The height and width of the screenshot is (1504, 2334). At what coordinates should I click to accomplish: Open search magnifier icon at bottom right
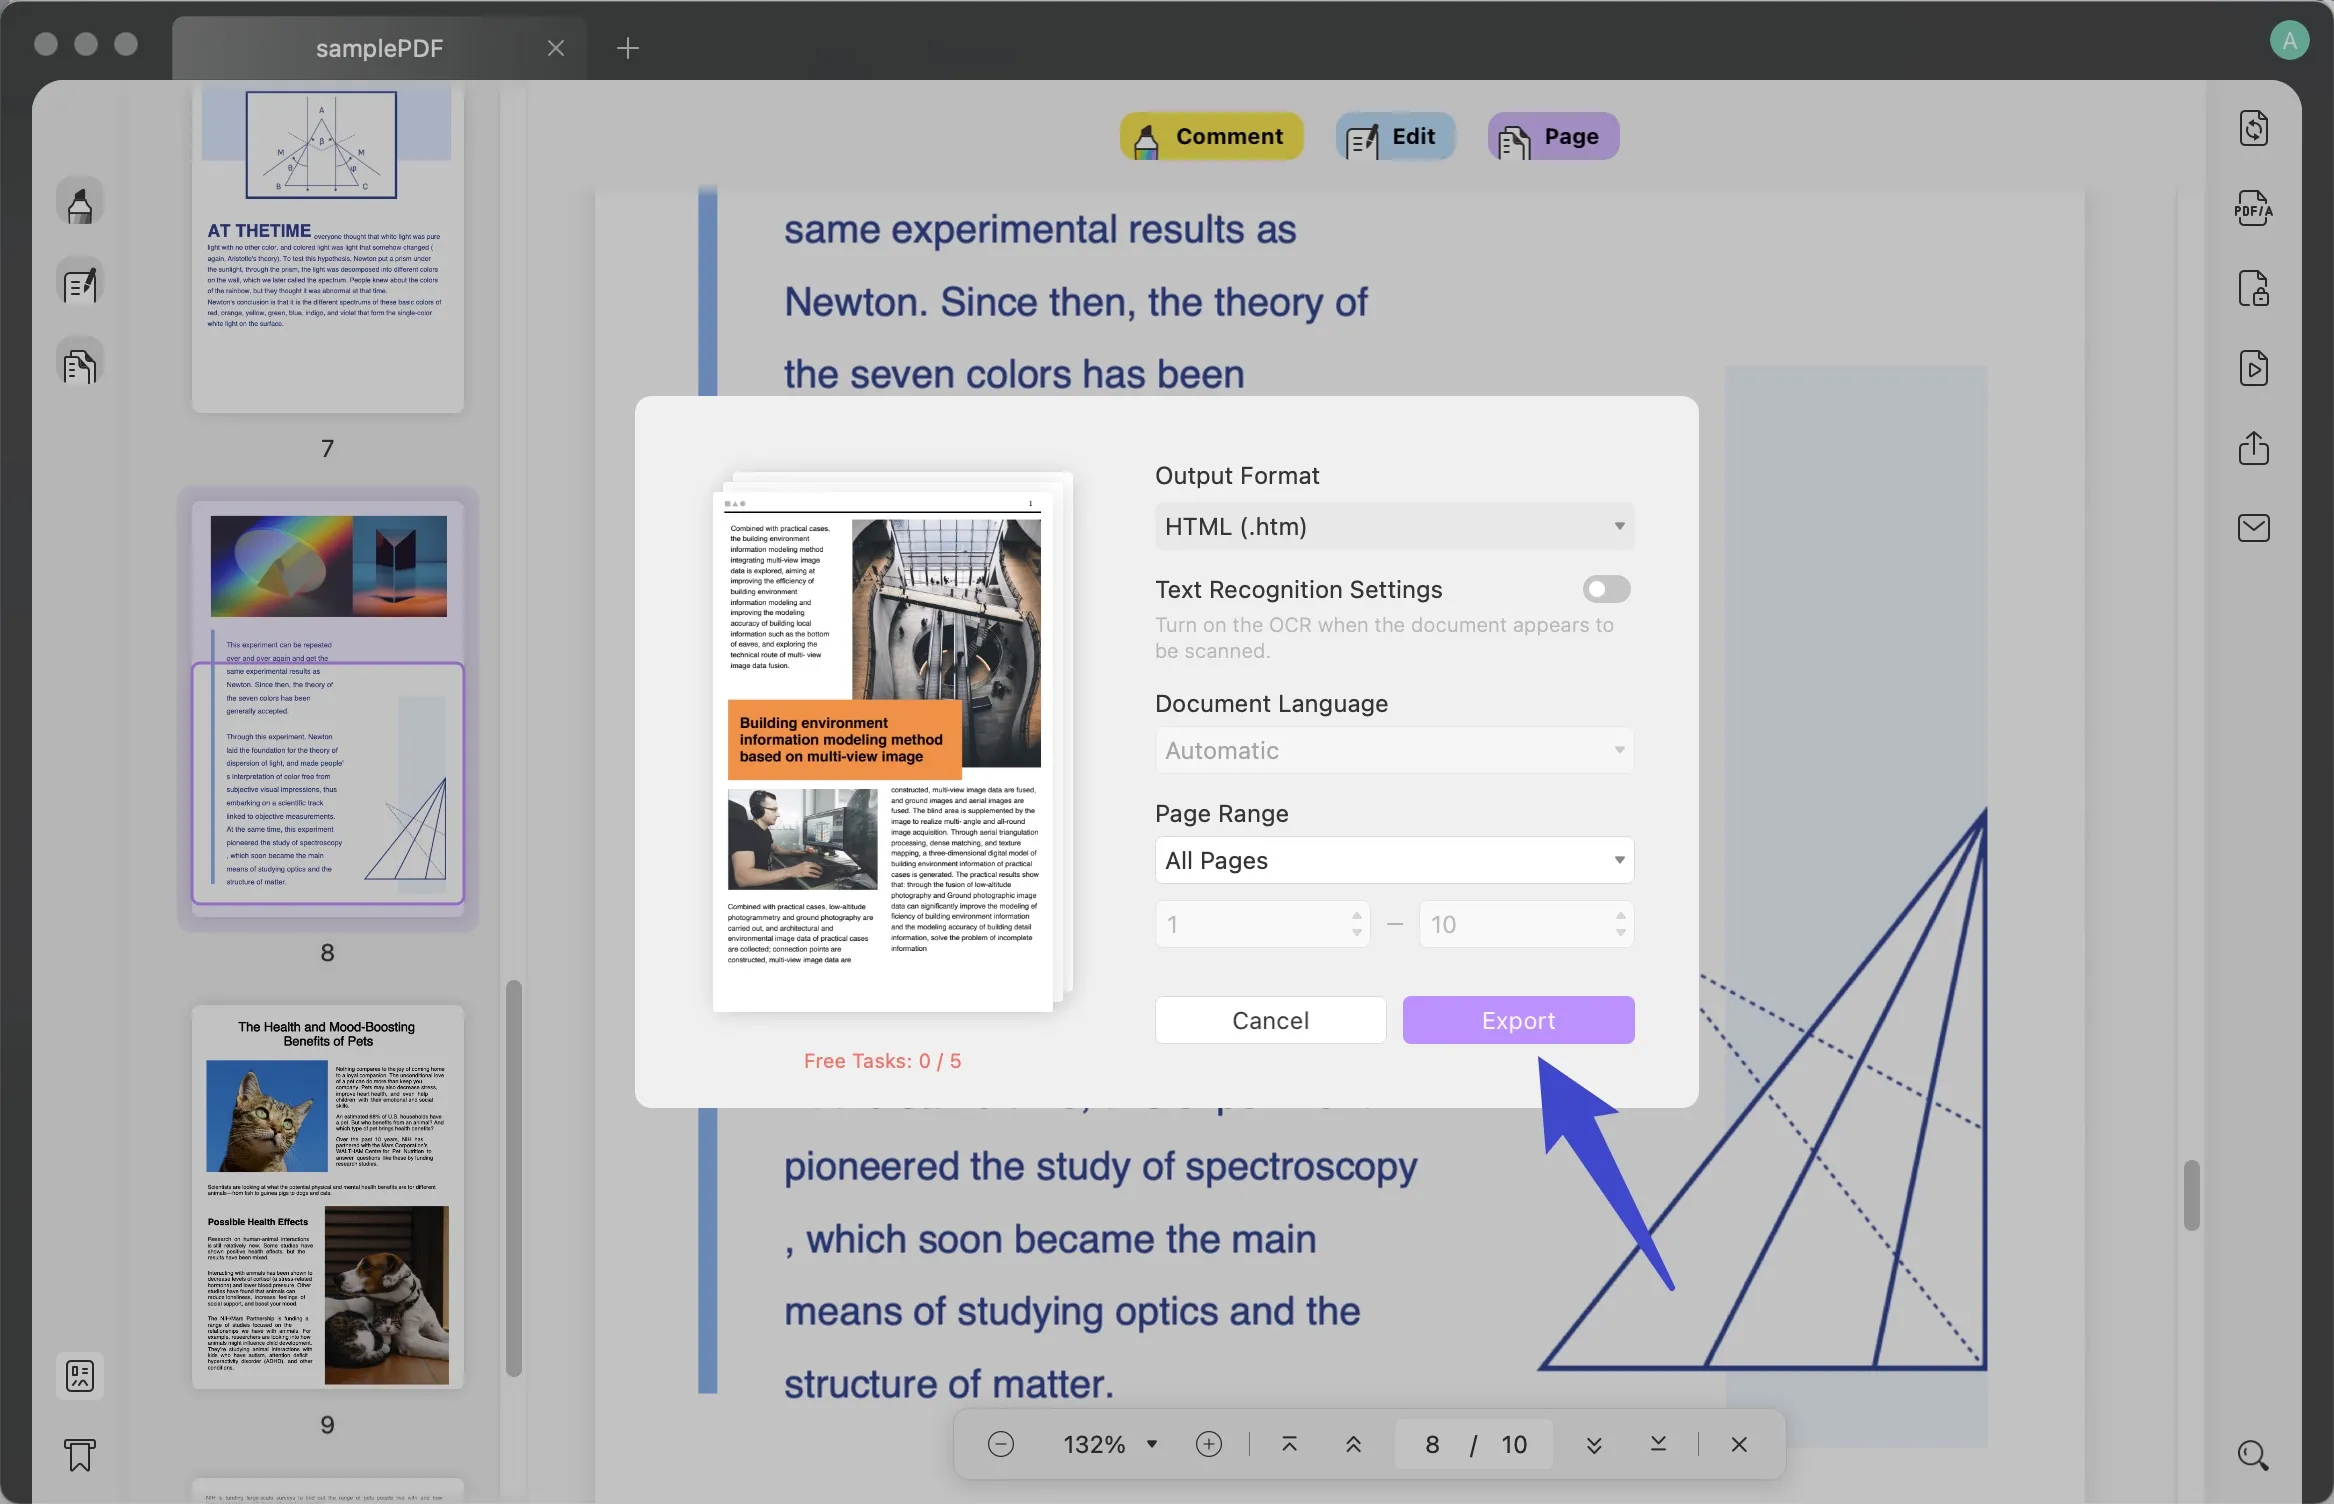coord(2253,1455)
